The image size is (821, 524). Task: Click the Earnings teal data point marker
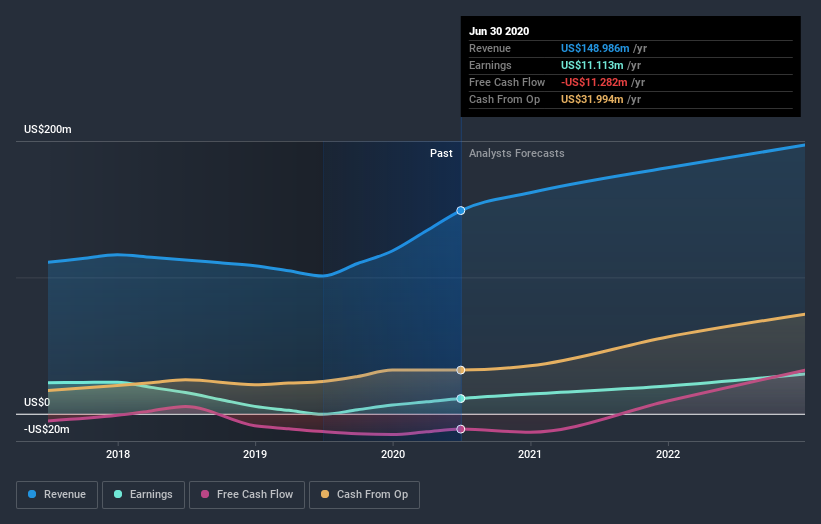pyautogui.click(x=461, y=398)
